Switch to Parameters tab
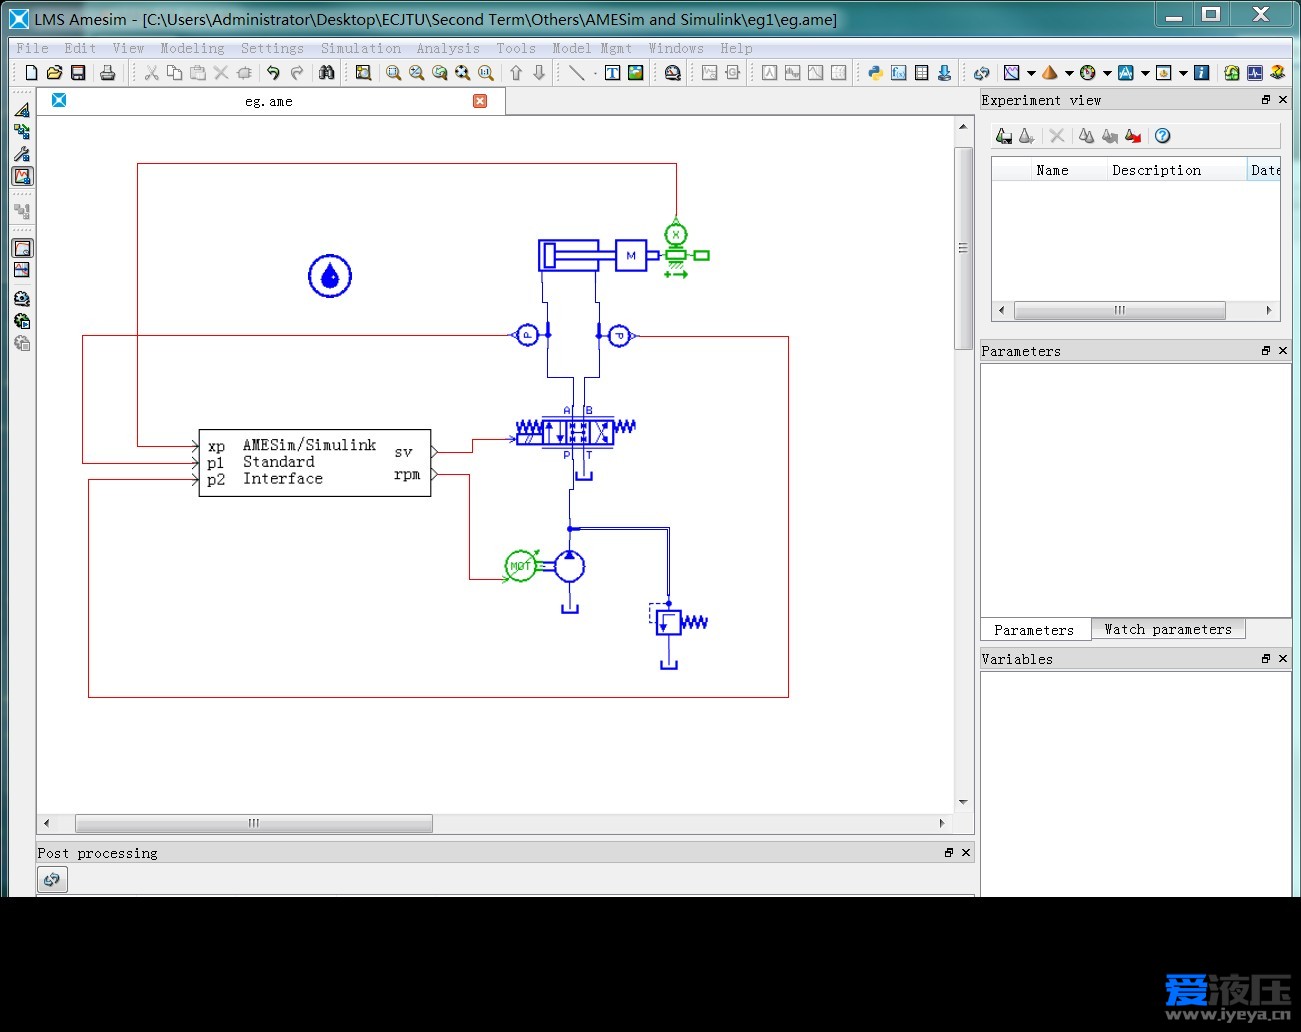 (1034, 630)
